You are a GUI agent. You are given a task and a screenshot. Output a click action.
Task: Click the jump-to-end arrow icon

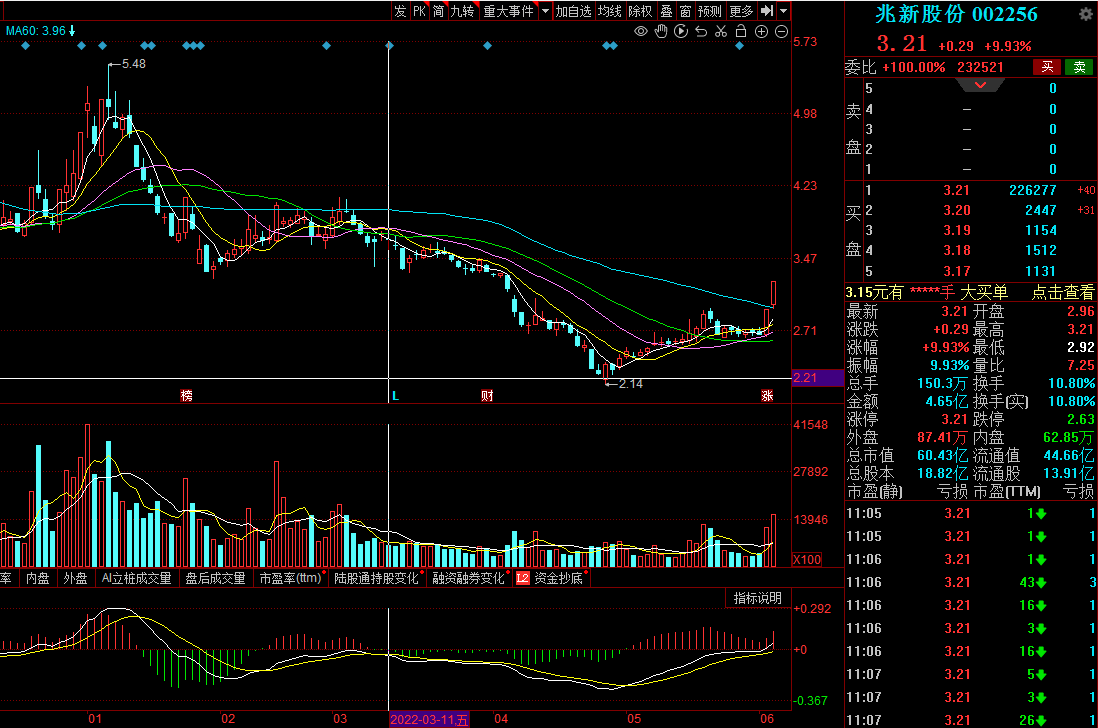click(767, 10)
